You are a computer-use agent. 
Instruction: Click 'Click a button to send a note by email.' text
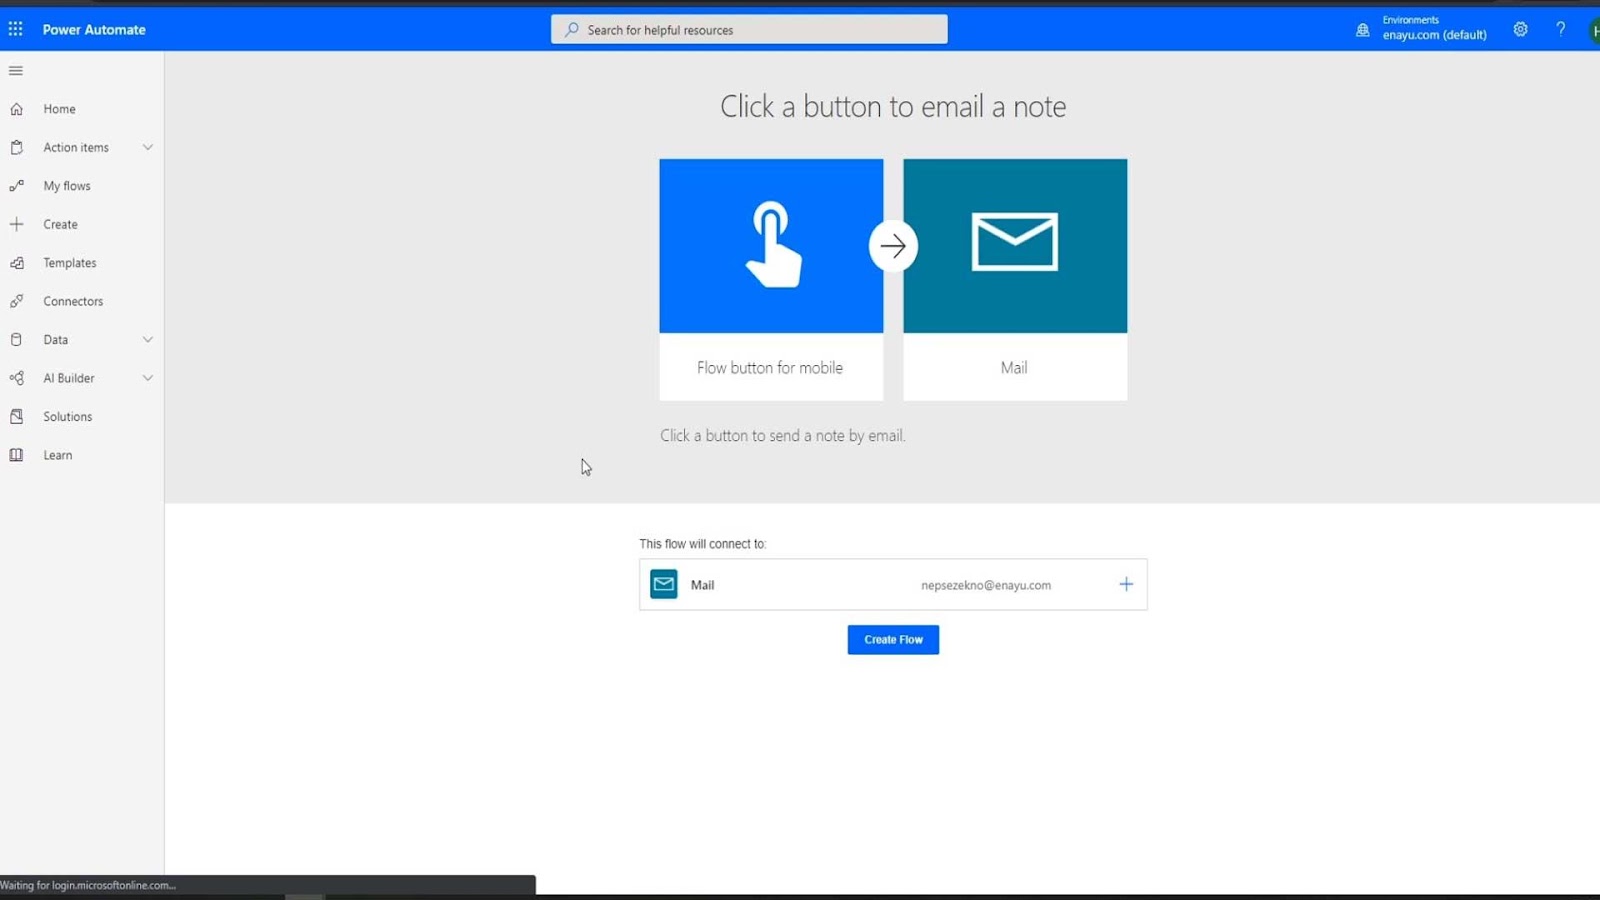pos(782,436)
